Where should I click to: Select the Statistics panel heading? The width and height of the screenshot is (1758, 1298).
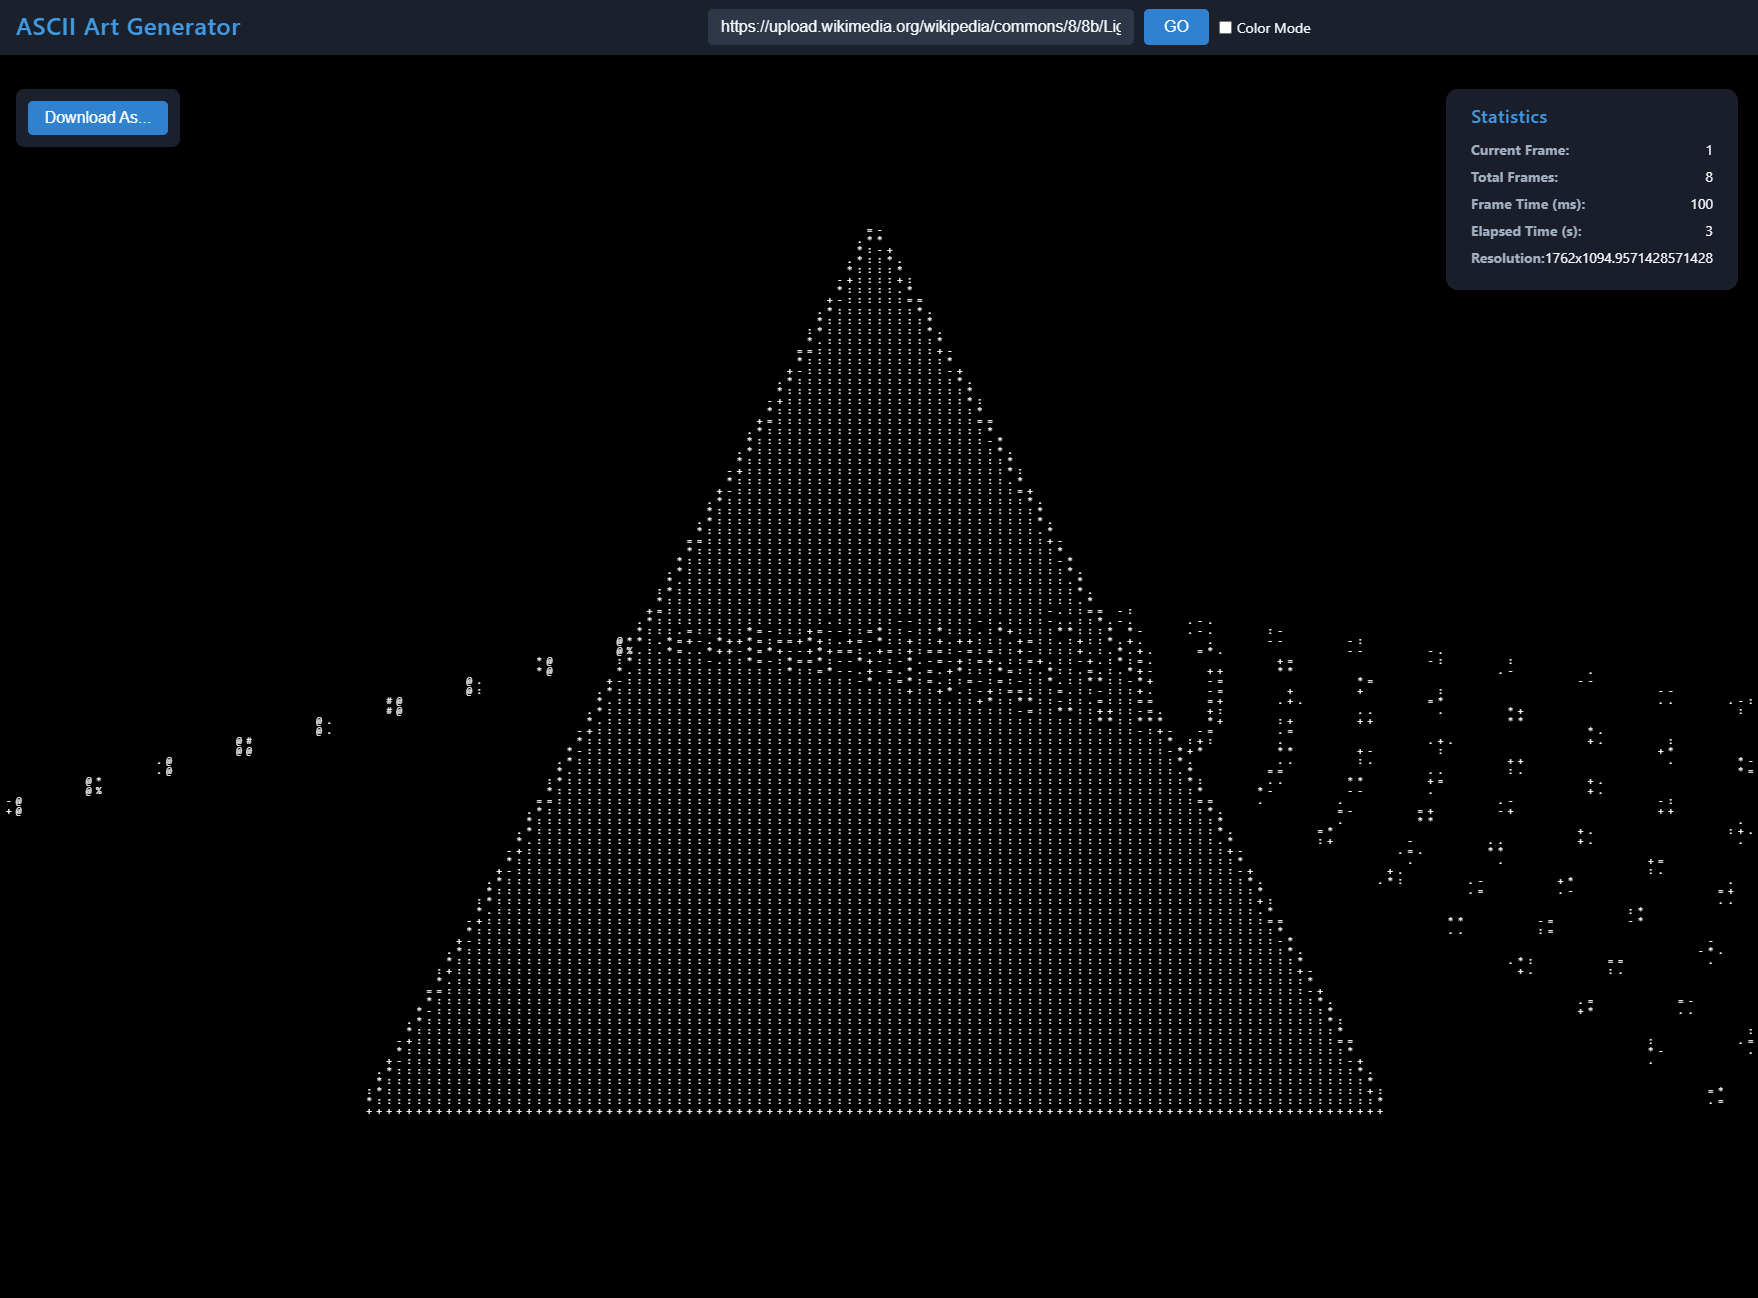tap(1507, 116)
